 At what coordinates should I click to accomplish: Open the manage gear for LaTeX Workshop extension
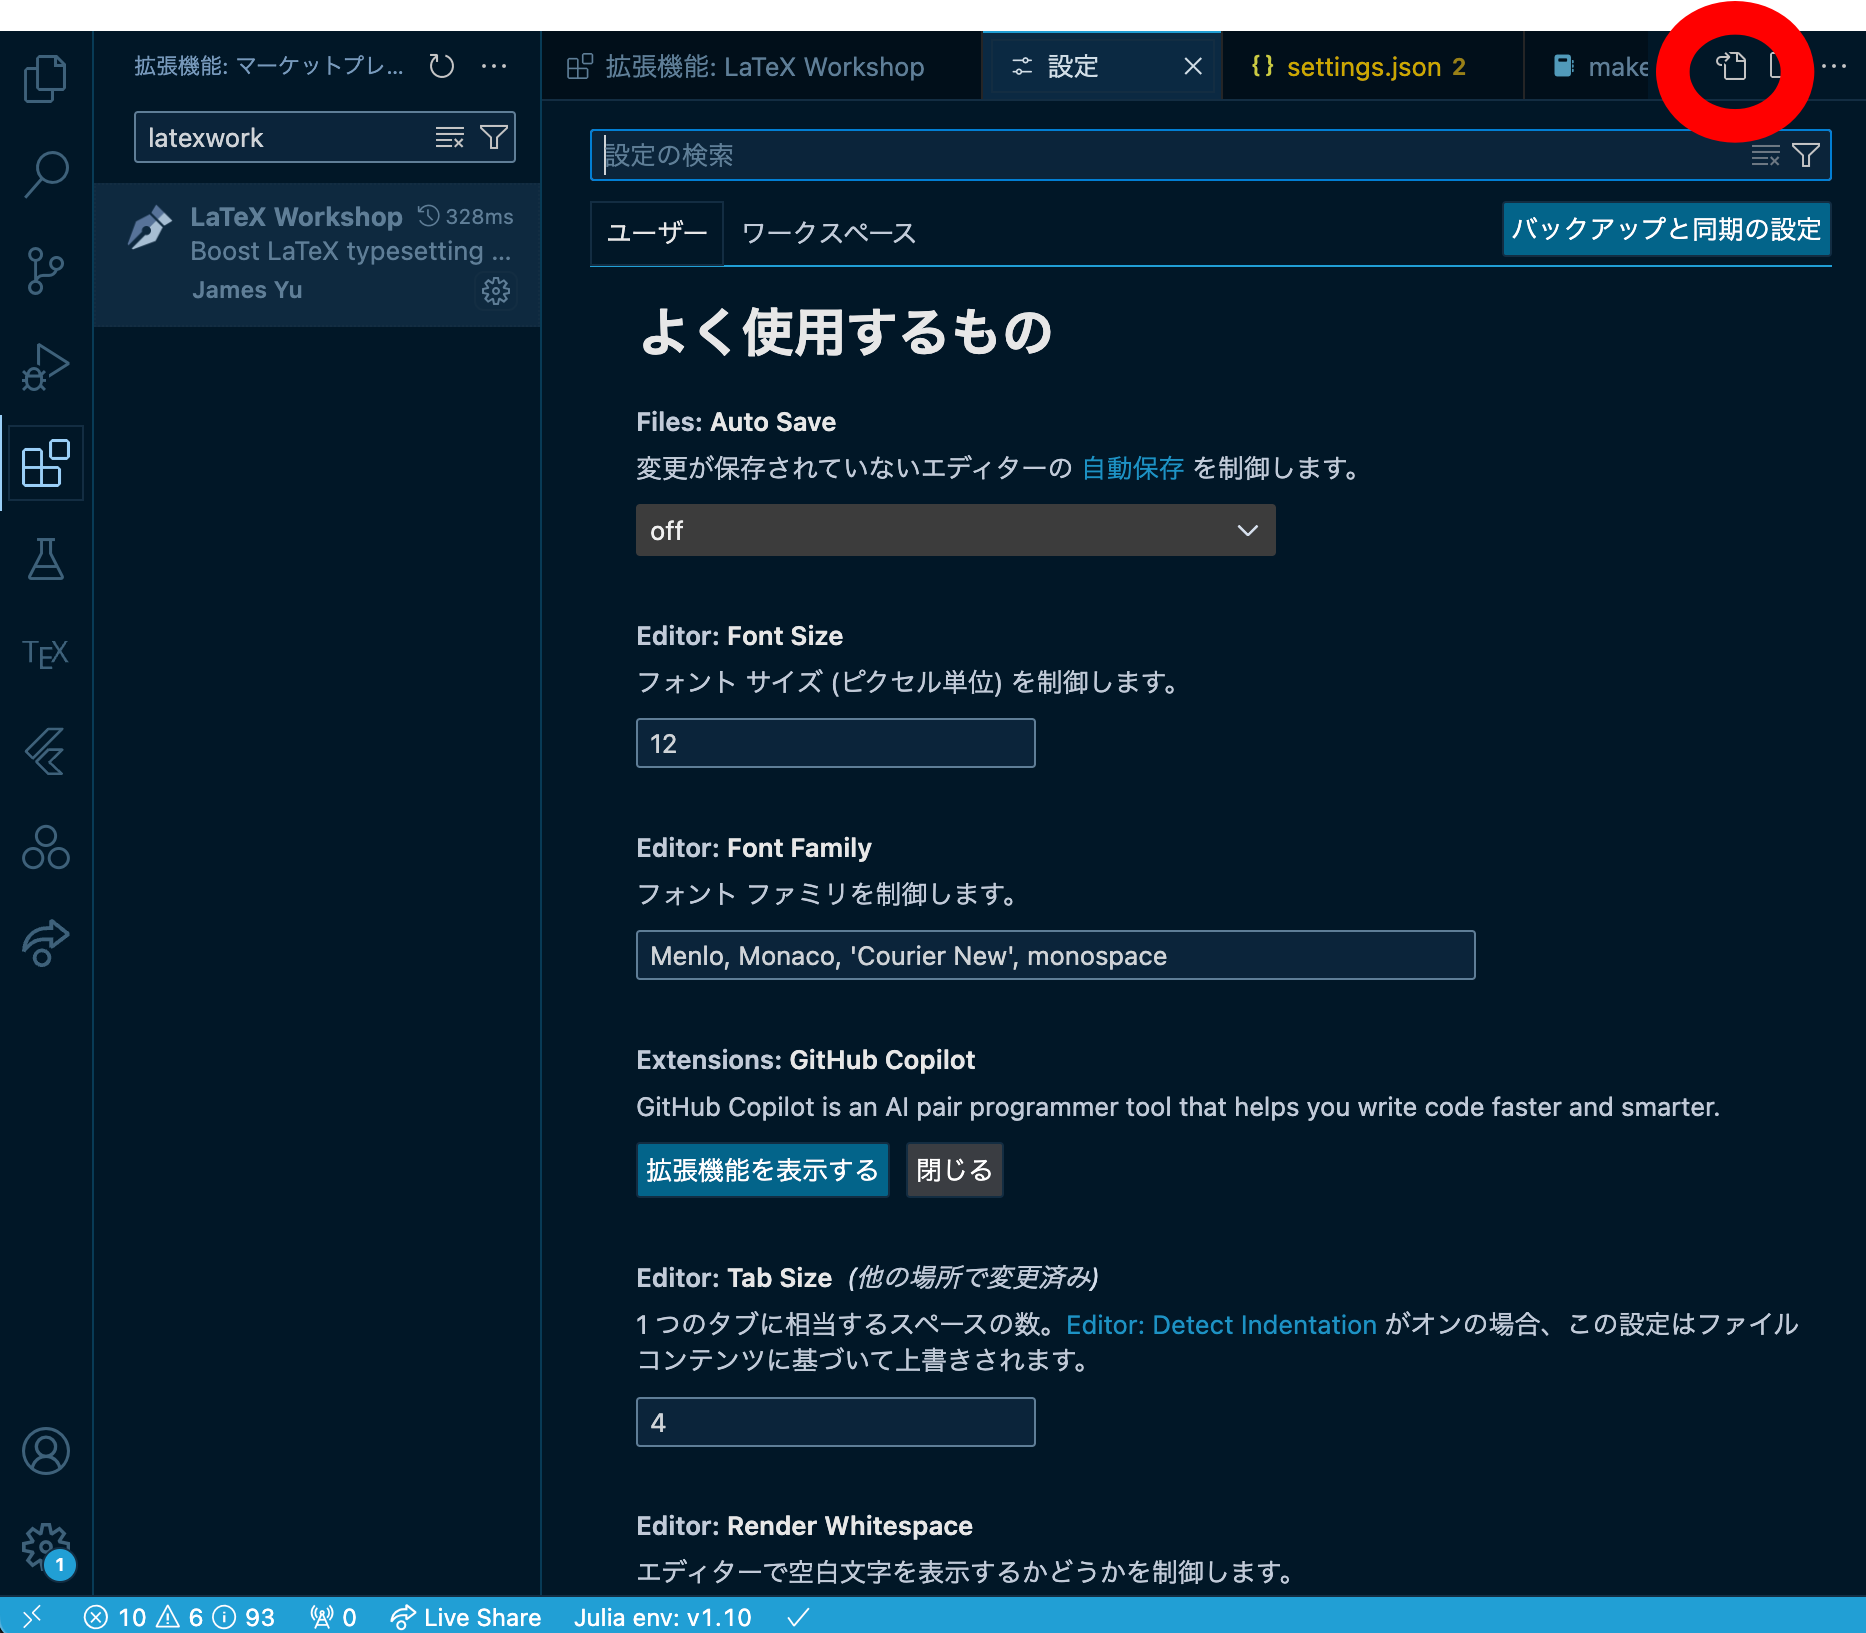click(496, 291)
